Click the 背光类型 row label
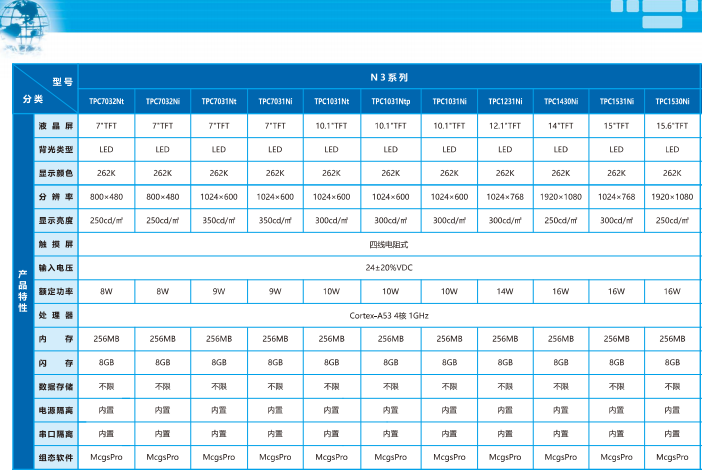The width and height of the screenshot is (702, 470). coord(56,149)
